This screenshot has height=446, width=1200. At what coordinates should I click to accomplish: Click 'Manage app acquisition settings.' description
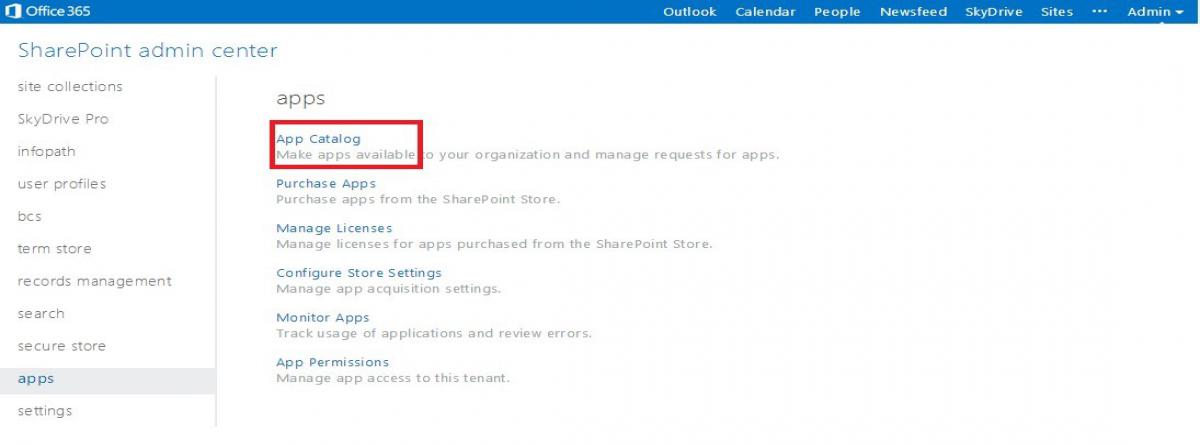pyautogui.click(x=388, y=289)
